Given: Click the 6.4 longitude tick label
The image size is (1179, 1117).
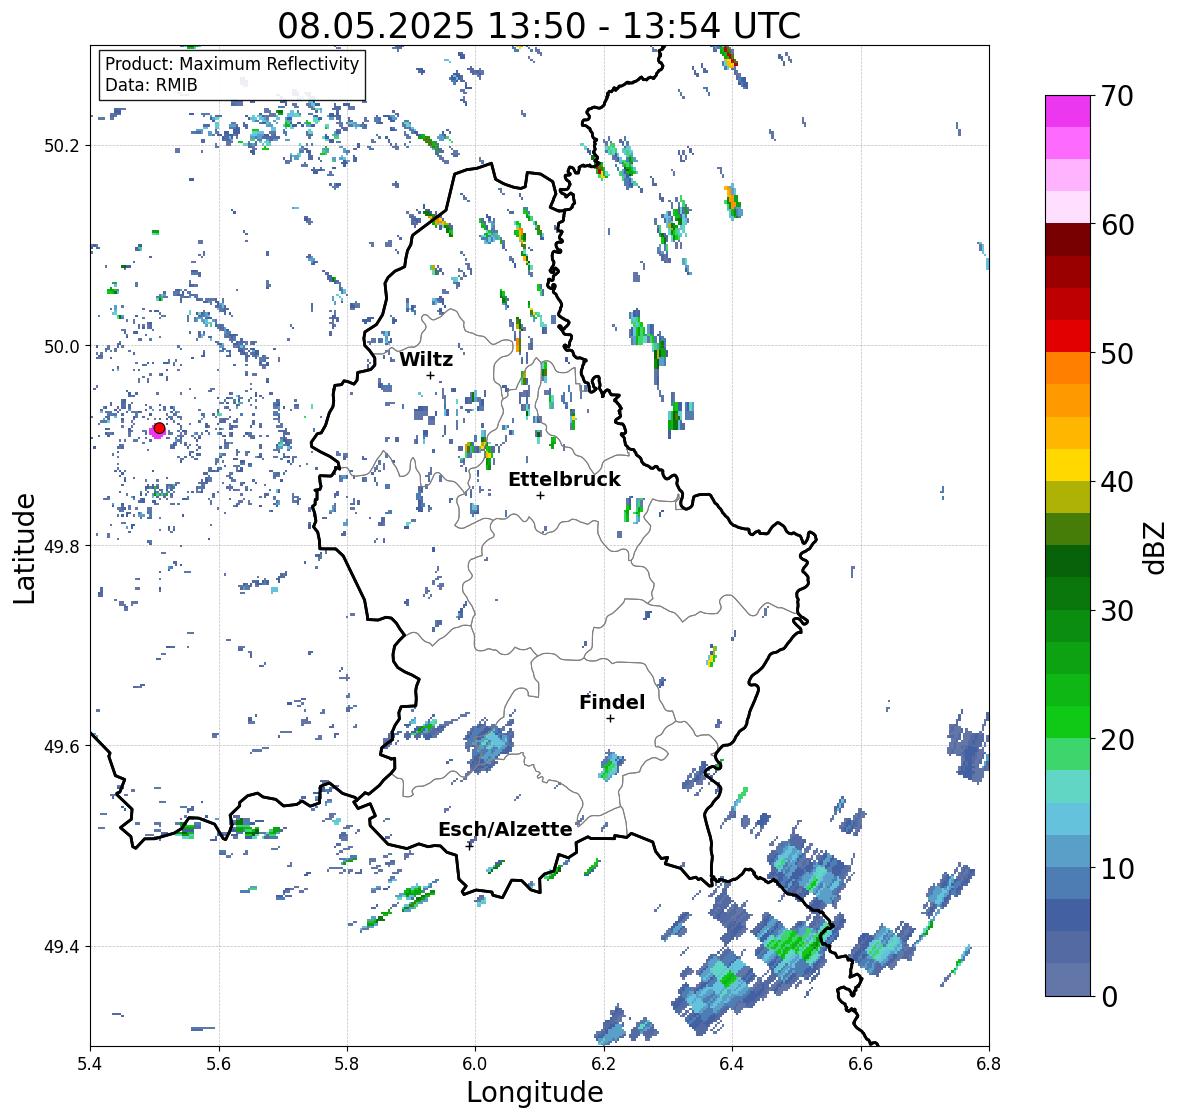Looking at the screenshot, I should 732,1062.
